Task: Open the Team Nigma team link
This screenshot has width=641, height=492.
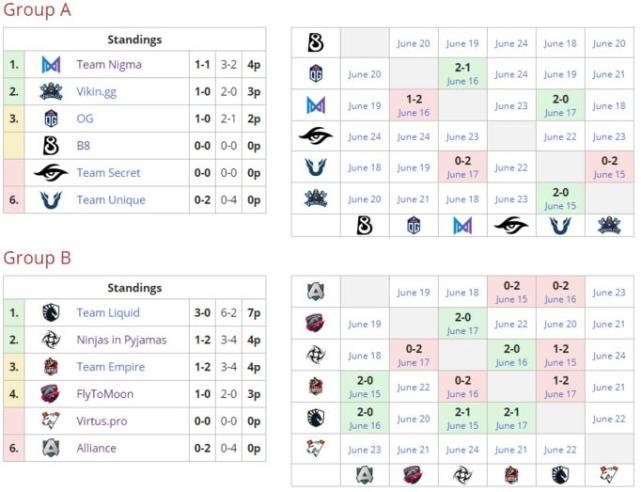Action: 109,65
